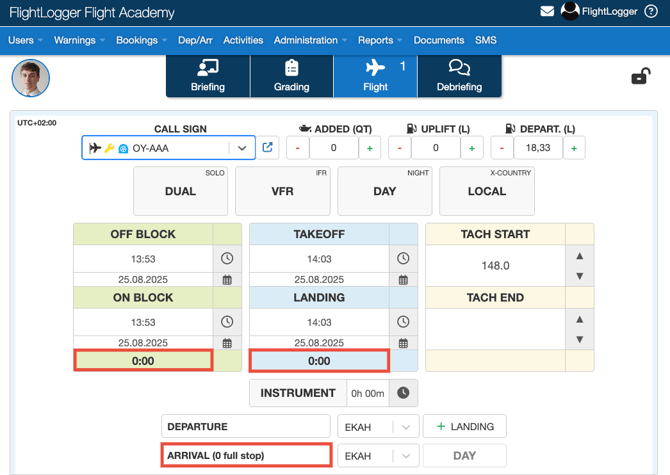670x475 pixels.
Task: Click the unlock padlock icon
Action: point(640,77)
